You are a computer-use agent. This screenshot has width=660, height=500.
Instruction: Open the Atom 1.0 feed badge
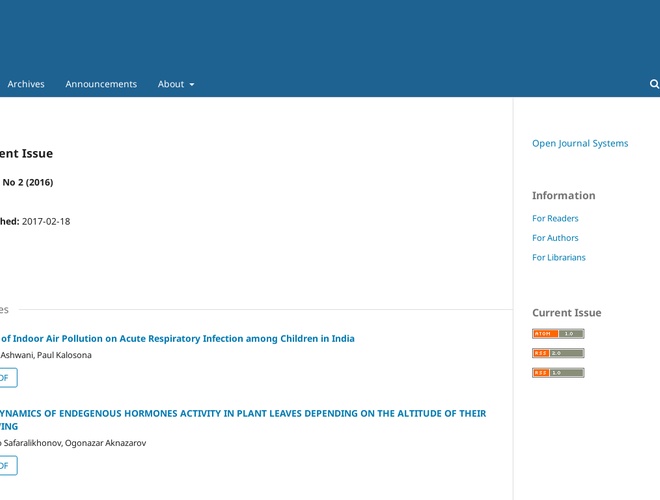click(557, 334)
